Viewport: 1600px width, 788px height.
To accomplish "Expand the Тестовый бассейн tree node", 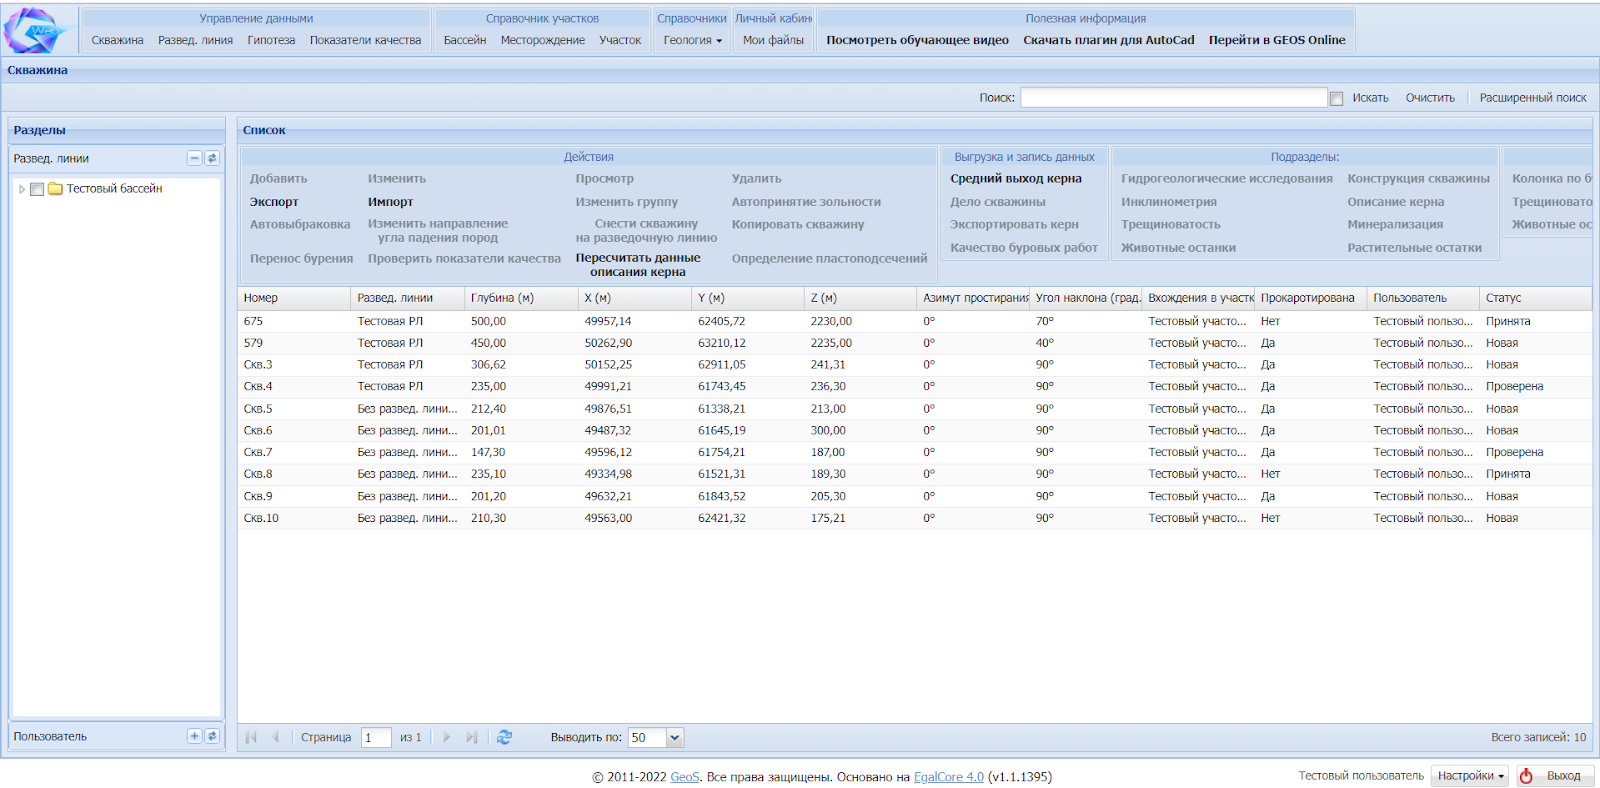I will coord(22,189).
